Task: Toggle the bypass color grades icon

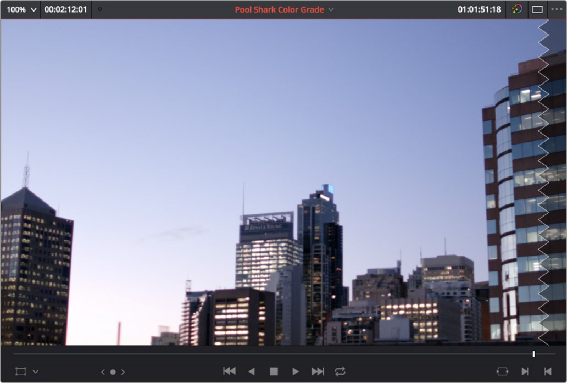Action: [517, 9]
